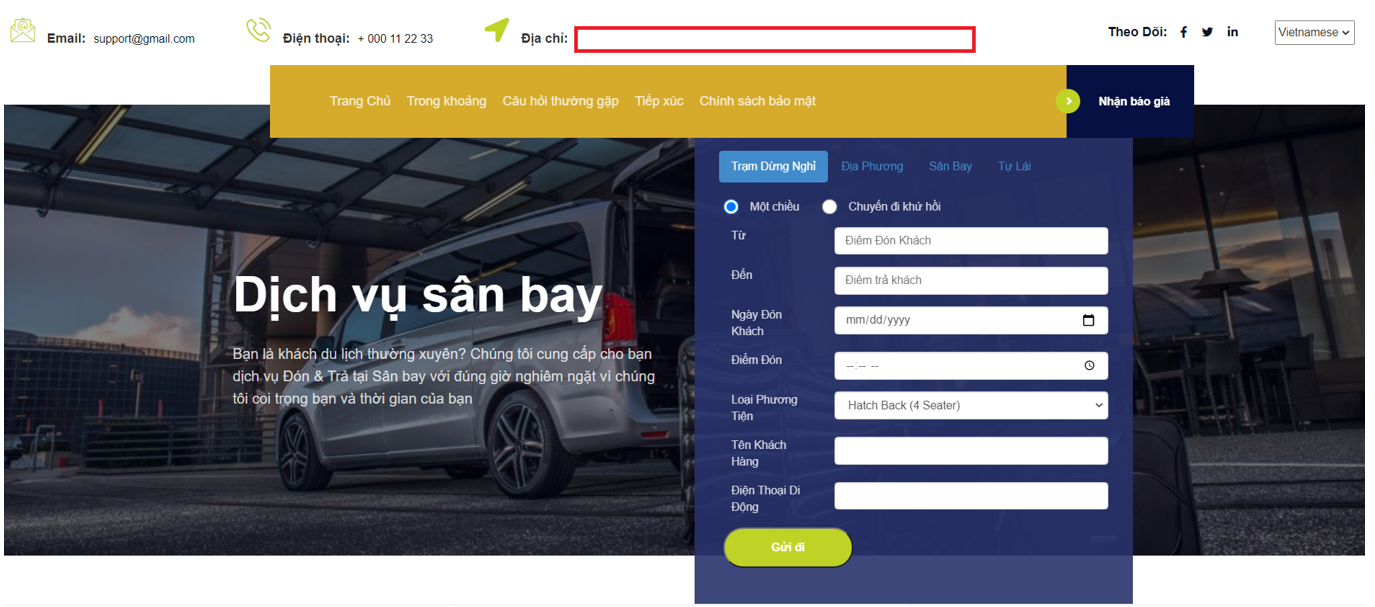Image resolution: width=1375 pixels, height=607 pixels.
Task: Switch to the Địa Phương tab
Action: pos(871,166)
